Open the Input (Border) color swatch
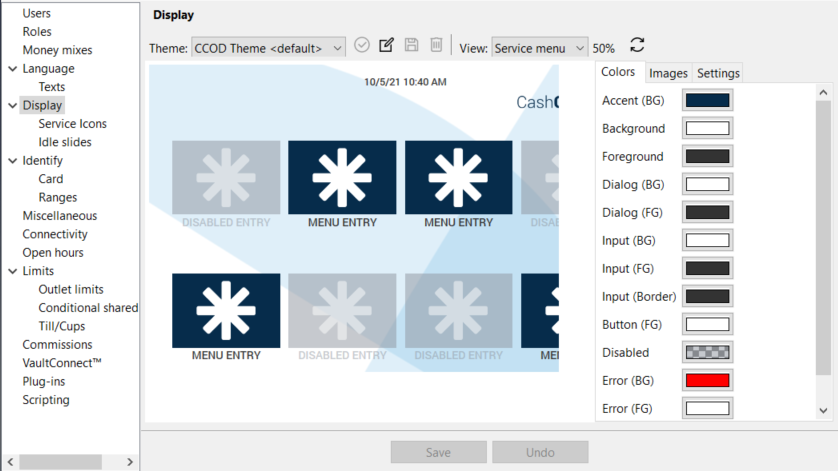Viewport: 838px width, 471px height. click(x=708, y=296)
